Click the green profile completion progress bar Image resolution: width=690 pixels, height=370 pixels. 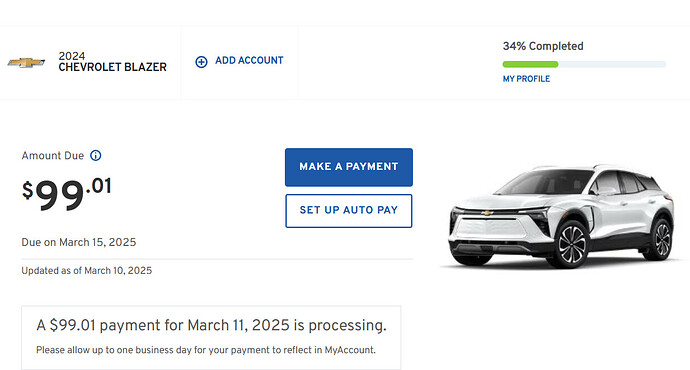click(x=530, y=64)
